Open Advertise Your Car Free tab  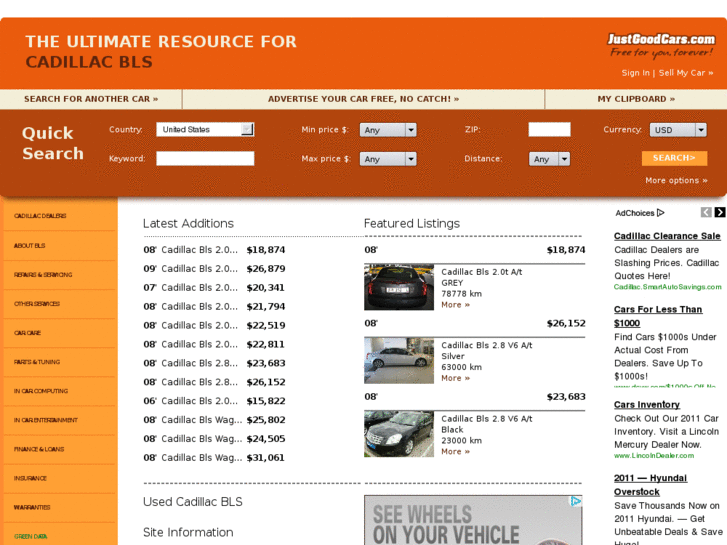click(x=364, y=99)
